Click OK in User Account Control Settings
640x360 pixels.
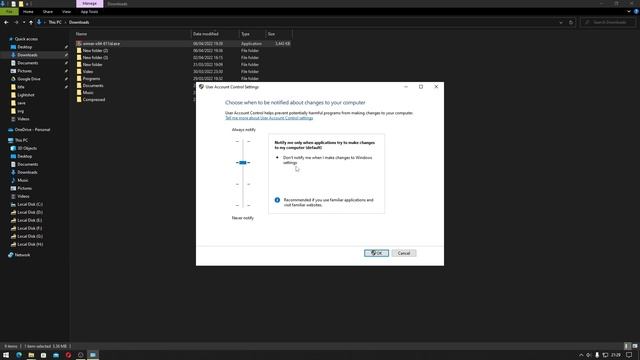point(376,253)
